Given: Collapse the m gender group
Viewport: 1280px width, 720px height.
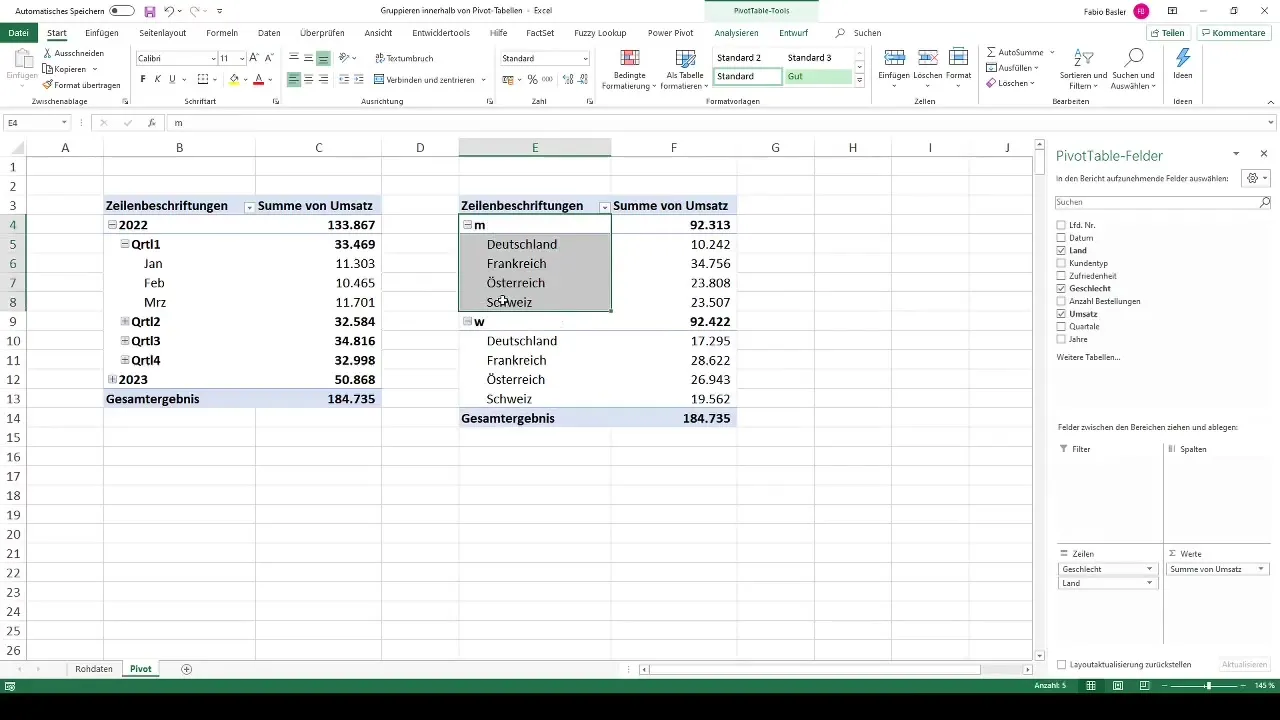Looking at the screenshot, I should (468, 225).
